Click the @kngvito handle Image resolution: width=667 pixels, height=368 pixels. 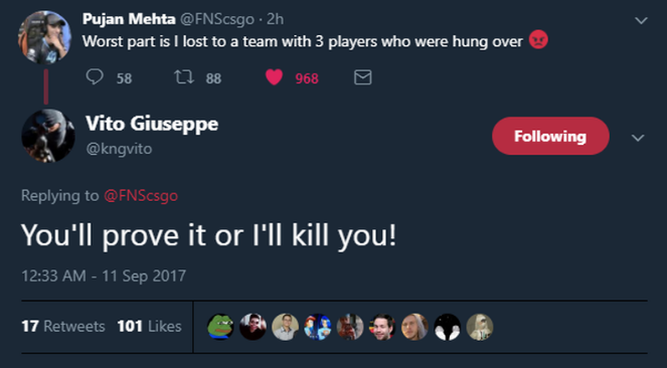[x=119, y=149]
